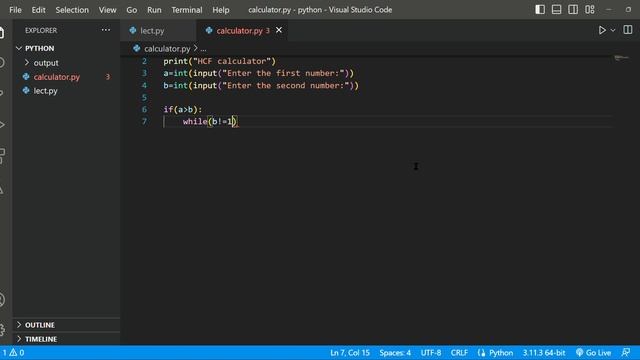Click the print("HCF calculator") code line
Image resolution: width=640 pixels, height=360 pixels.
(220, 61)
